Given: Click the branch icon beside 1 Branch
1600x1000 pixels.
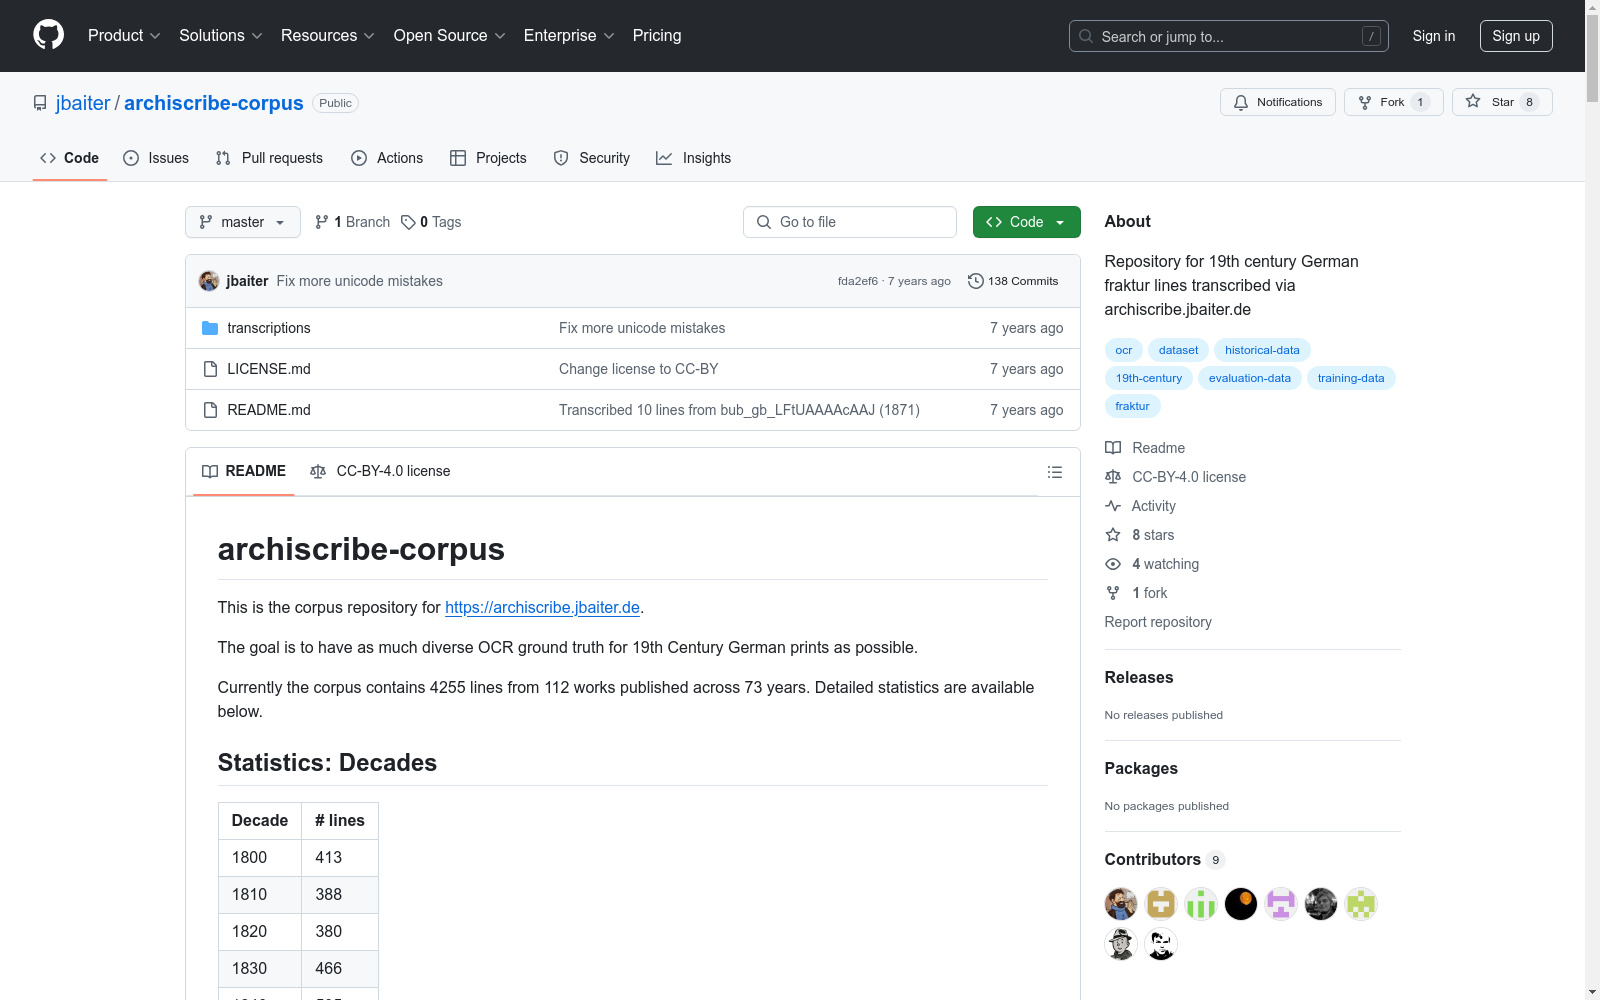Looking at the screenshot, I should pyautogui.click(x=322, y=222).
